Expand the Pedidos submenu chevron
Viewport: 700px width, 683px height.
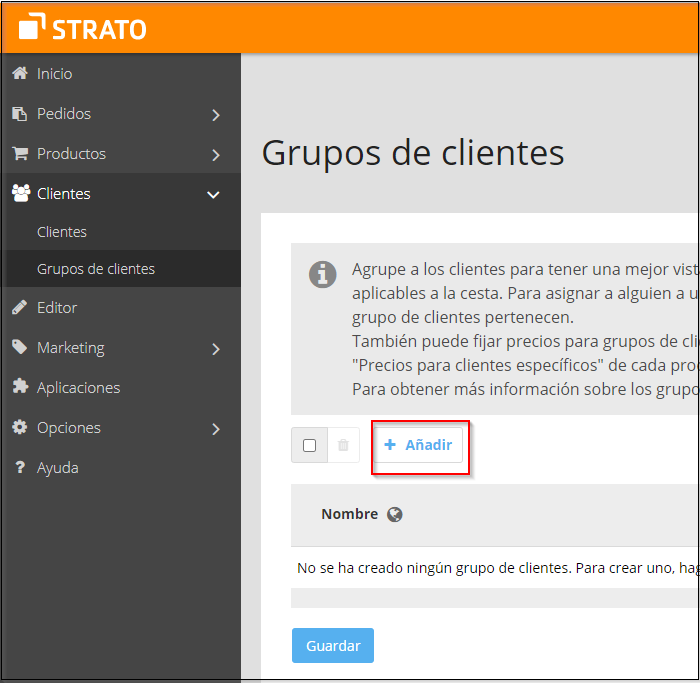coord(216,115)
